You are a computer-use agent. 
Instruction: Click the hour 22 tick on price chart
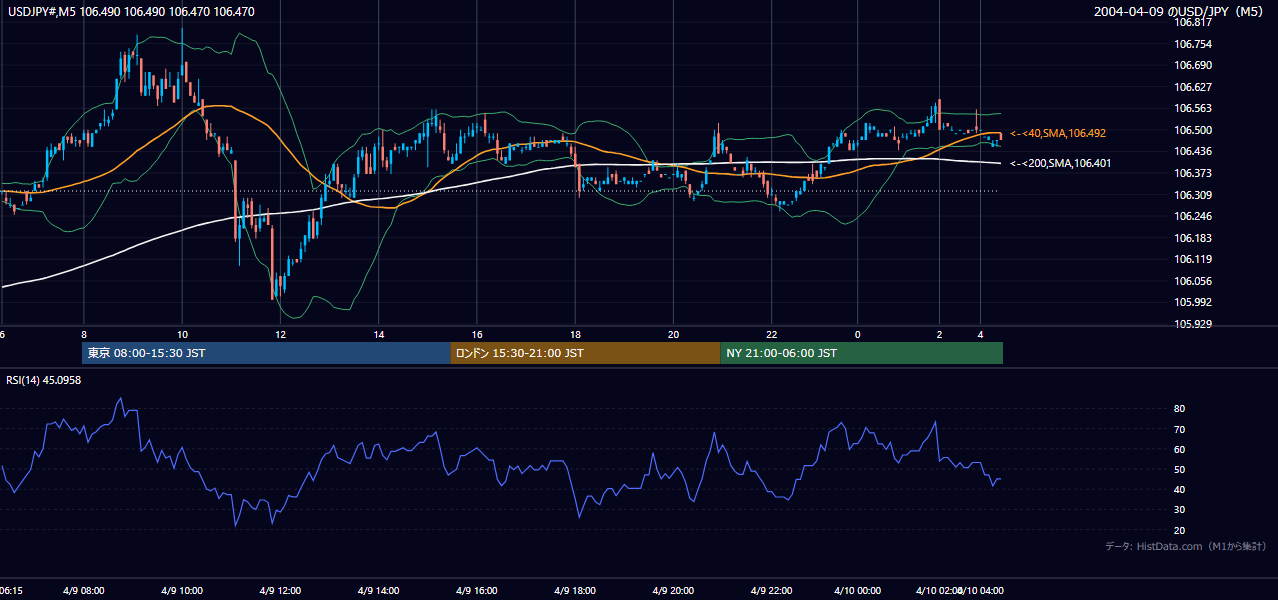[771, 335]
